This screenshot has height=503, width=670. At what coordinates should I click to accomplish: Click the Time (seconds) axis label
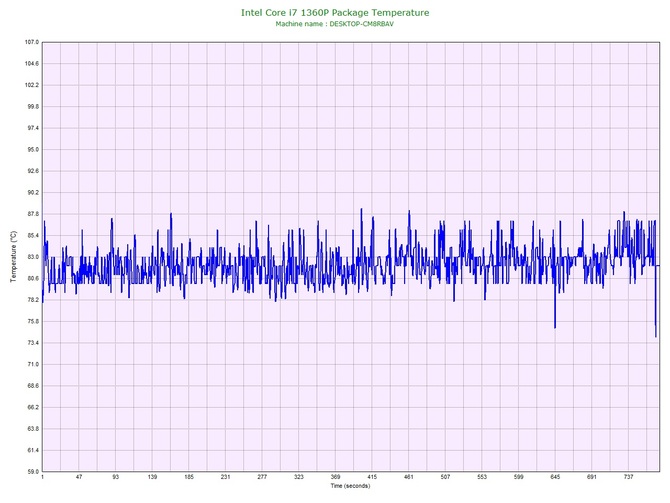(350, 486)
